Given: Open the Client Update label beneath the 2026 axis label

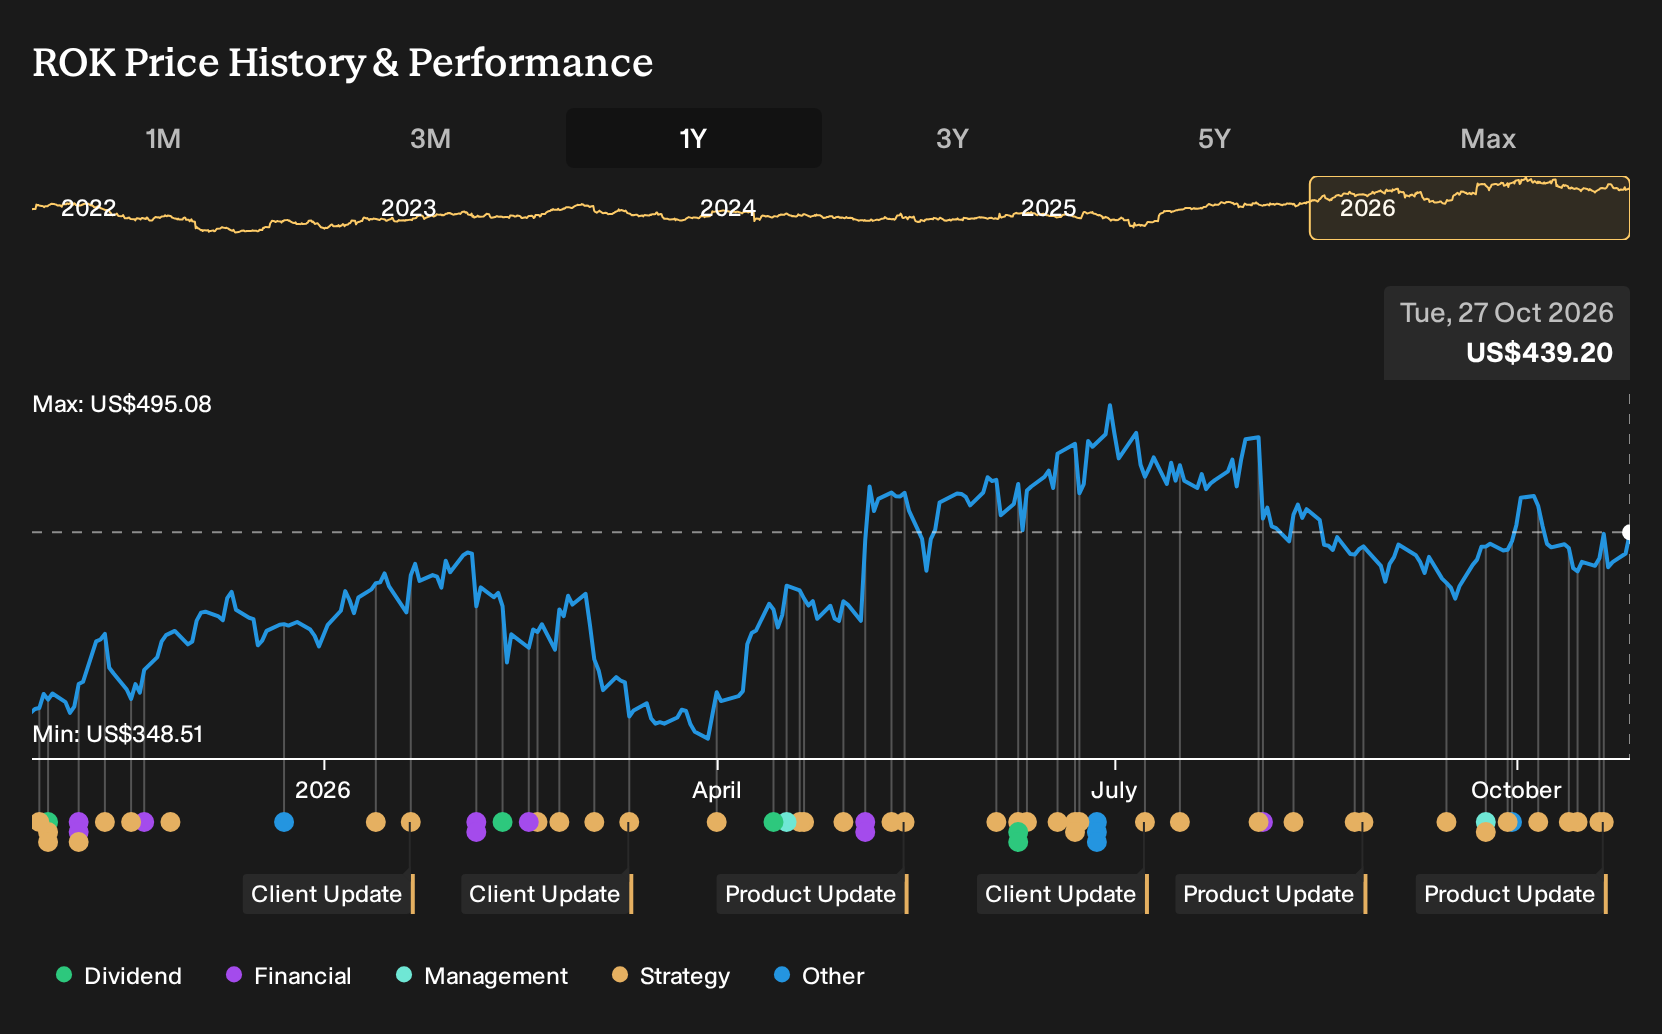Looking at the screenshot, I should pyautogui.click(x=328, y=894).
